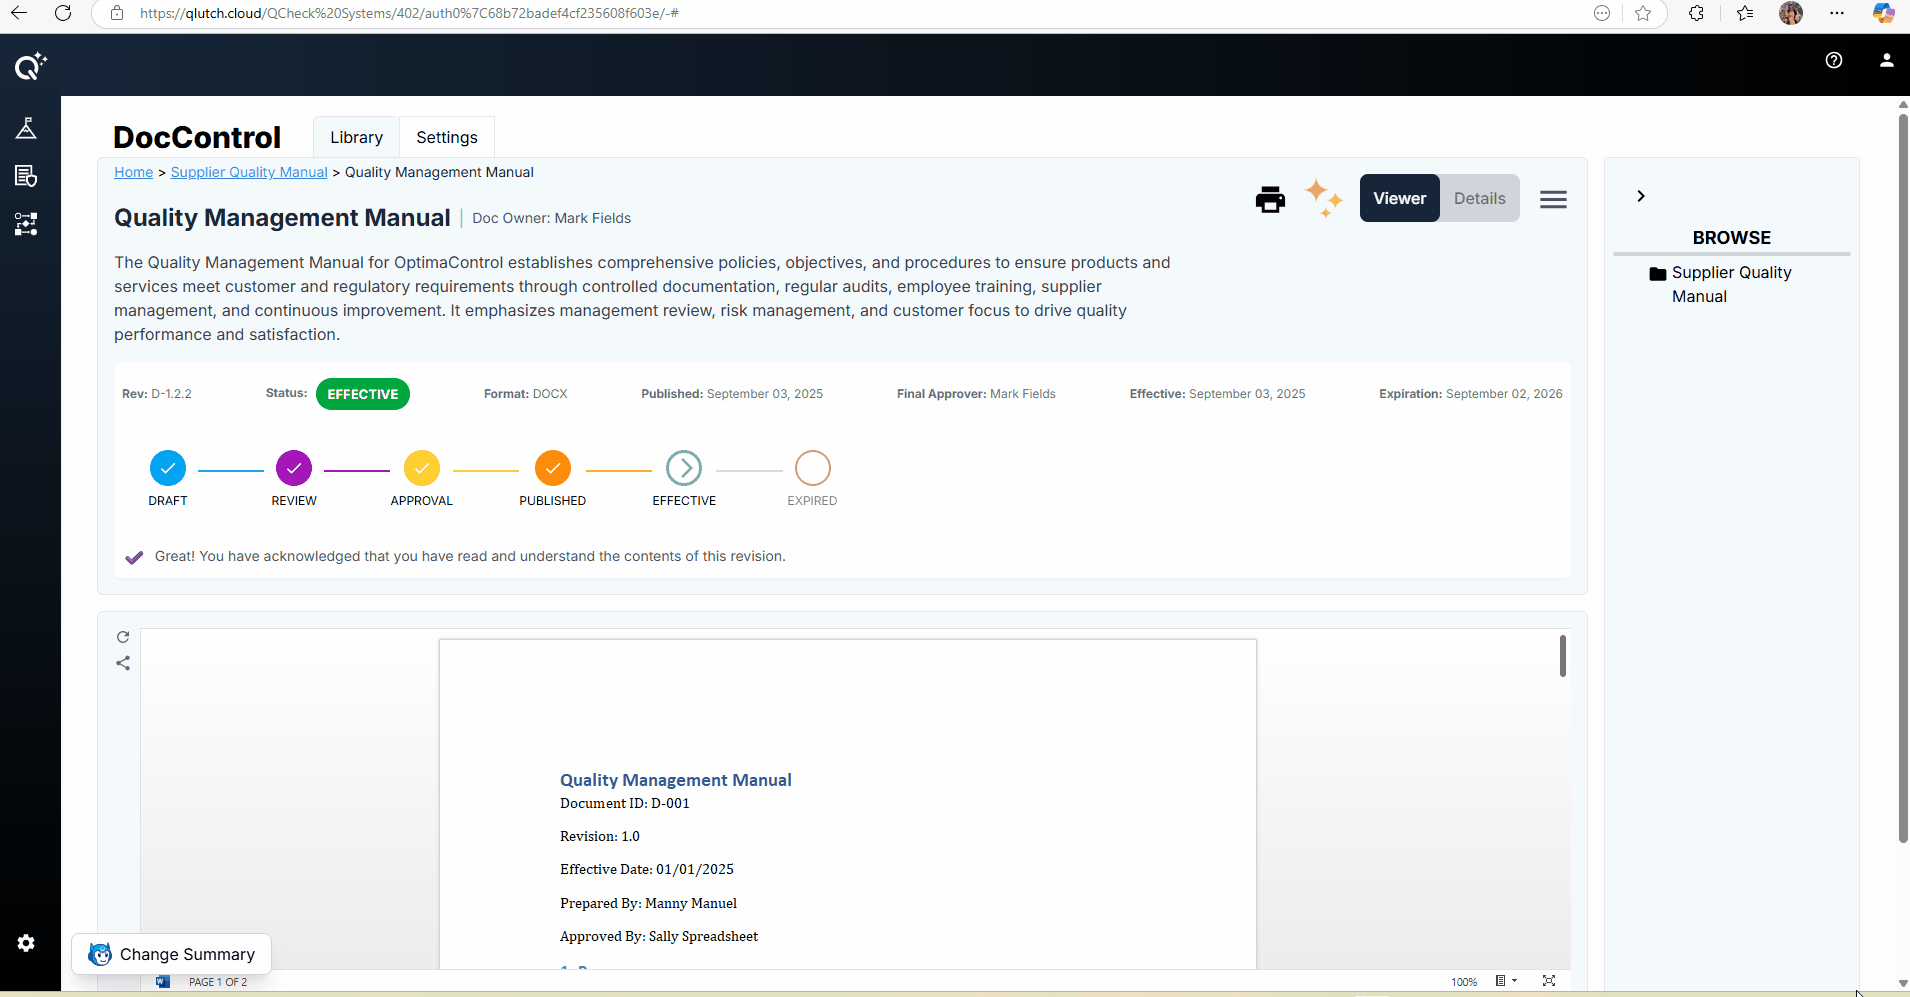Viewport: 1910px width, 997px height.
Task: Toggle fullscreen view in viewer status bar
Action: (x=1548, y=981)
